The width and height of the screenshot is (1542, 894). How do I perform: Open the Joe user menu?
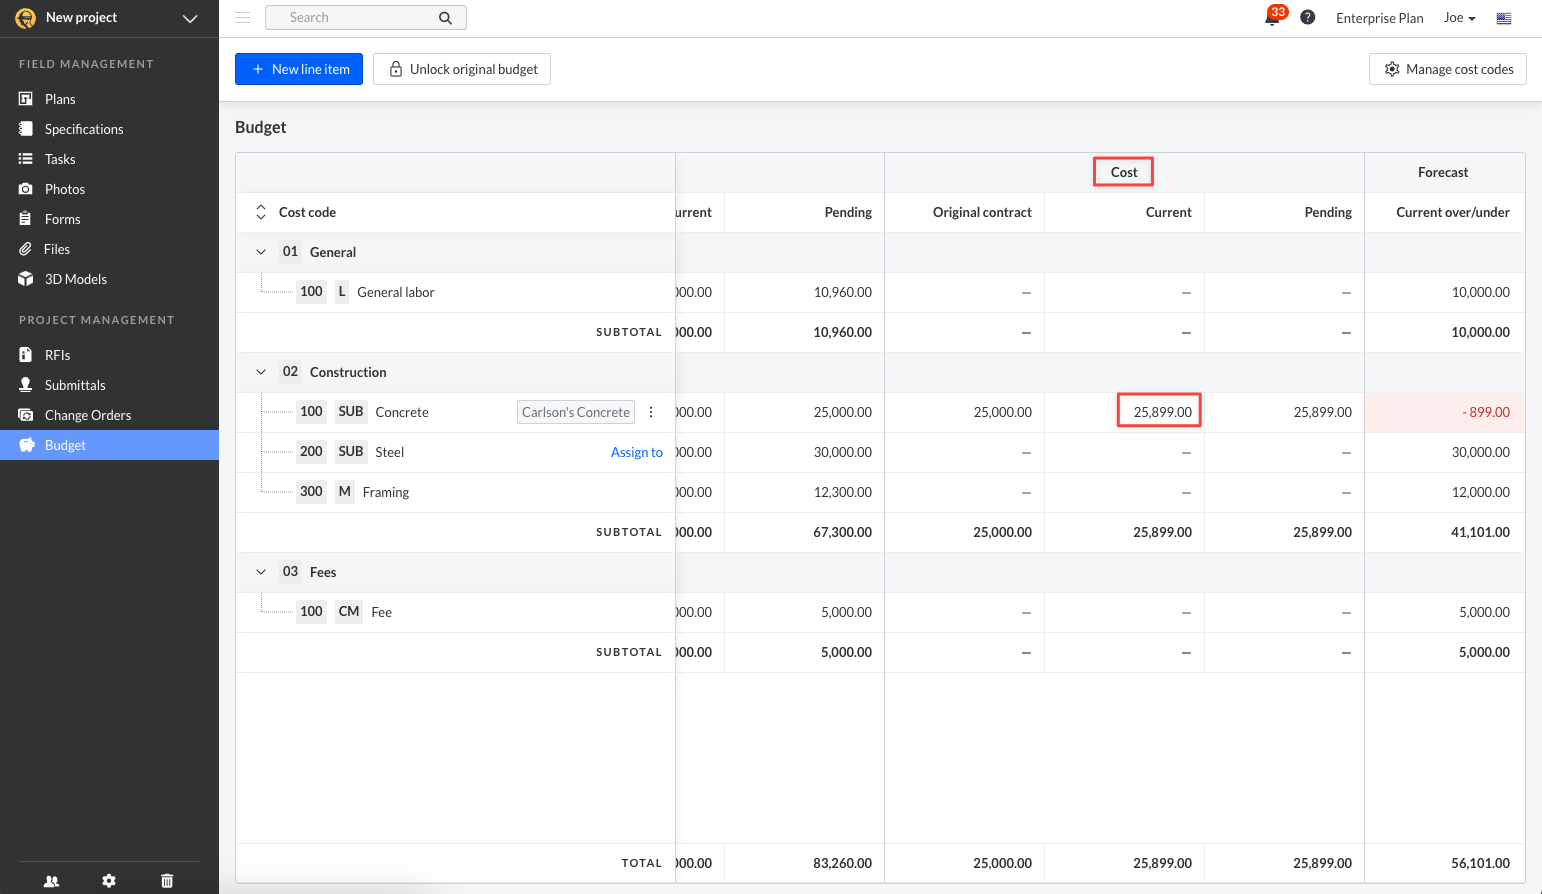click(x=1459, y=18)
